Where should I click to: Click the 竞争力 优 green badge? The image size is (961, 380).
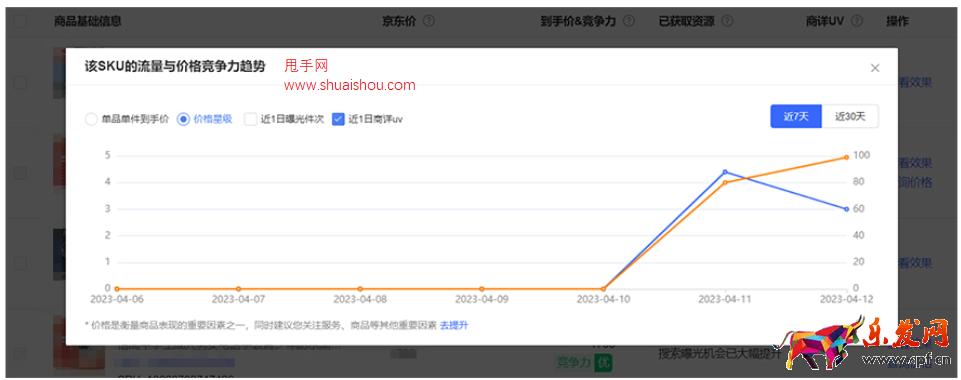click(x=584, y=362)
